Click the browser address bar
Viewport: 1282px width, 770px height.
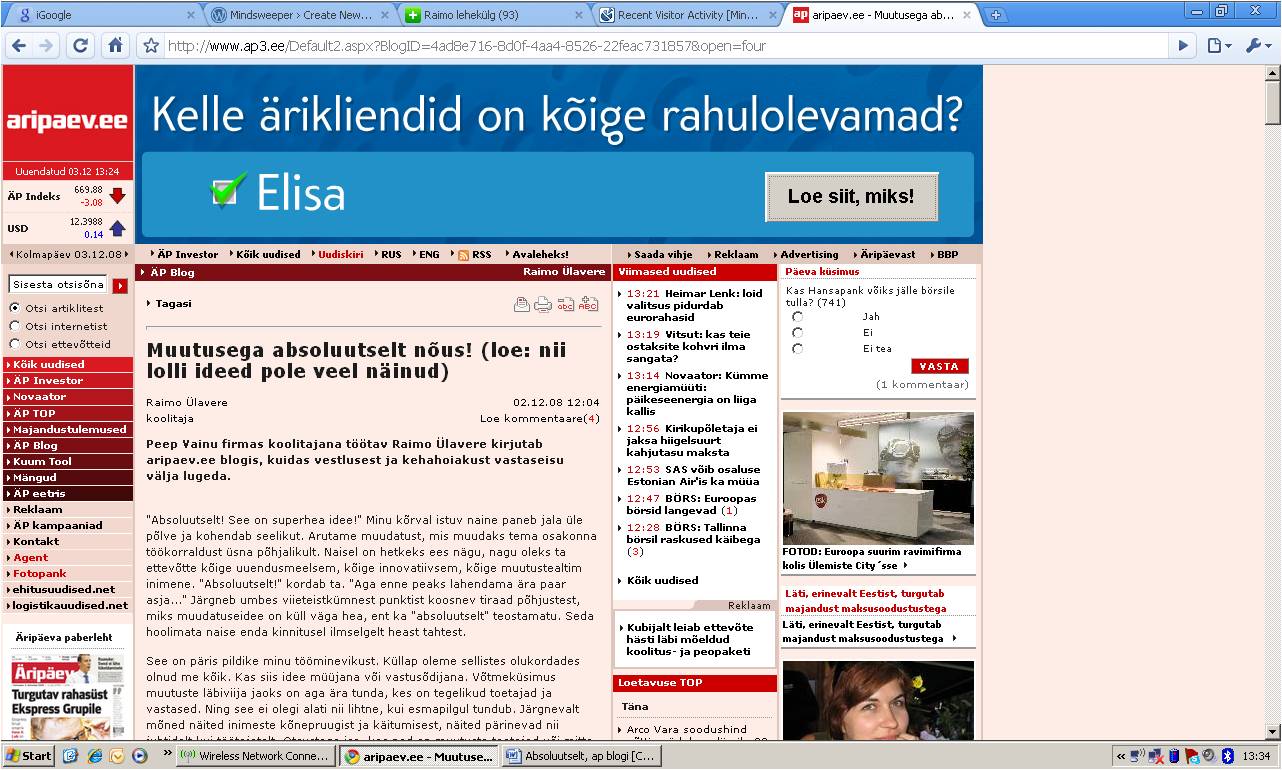(x=666, y=45)
